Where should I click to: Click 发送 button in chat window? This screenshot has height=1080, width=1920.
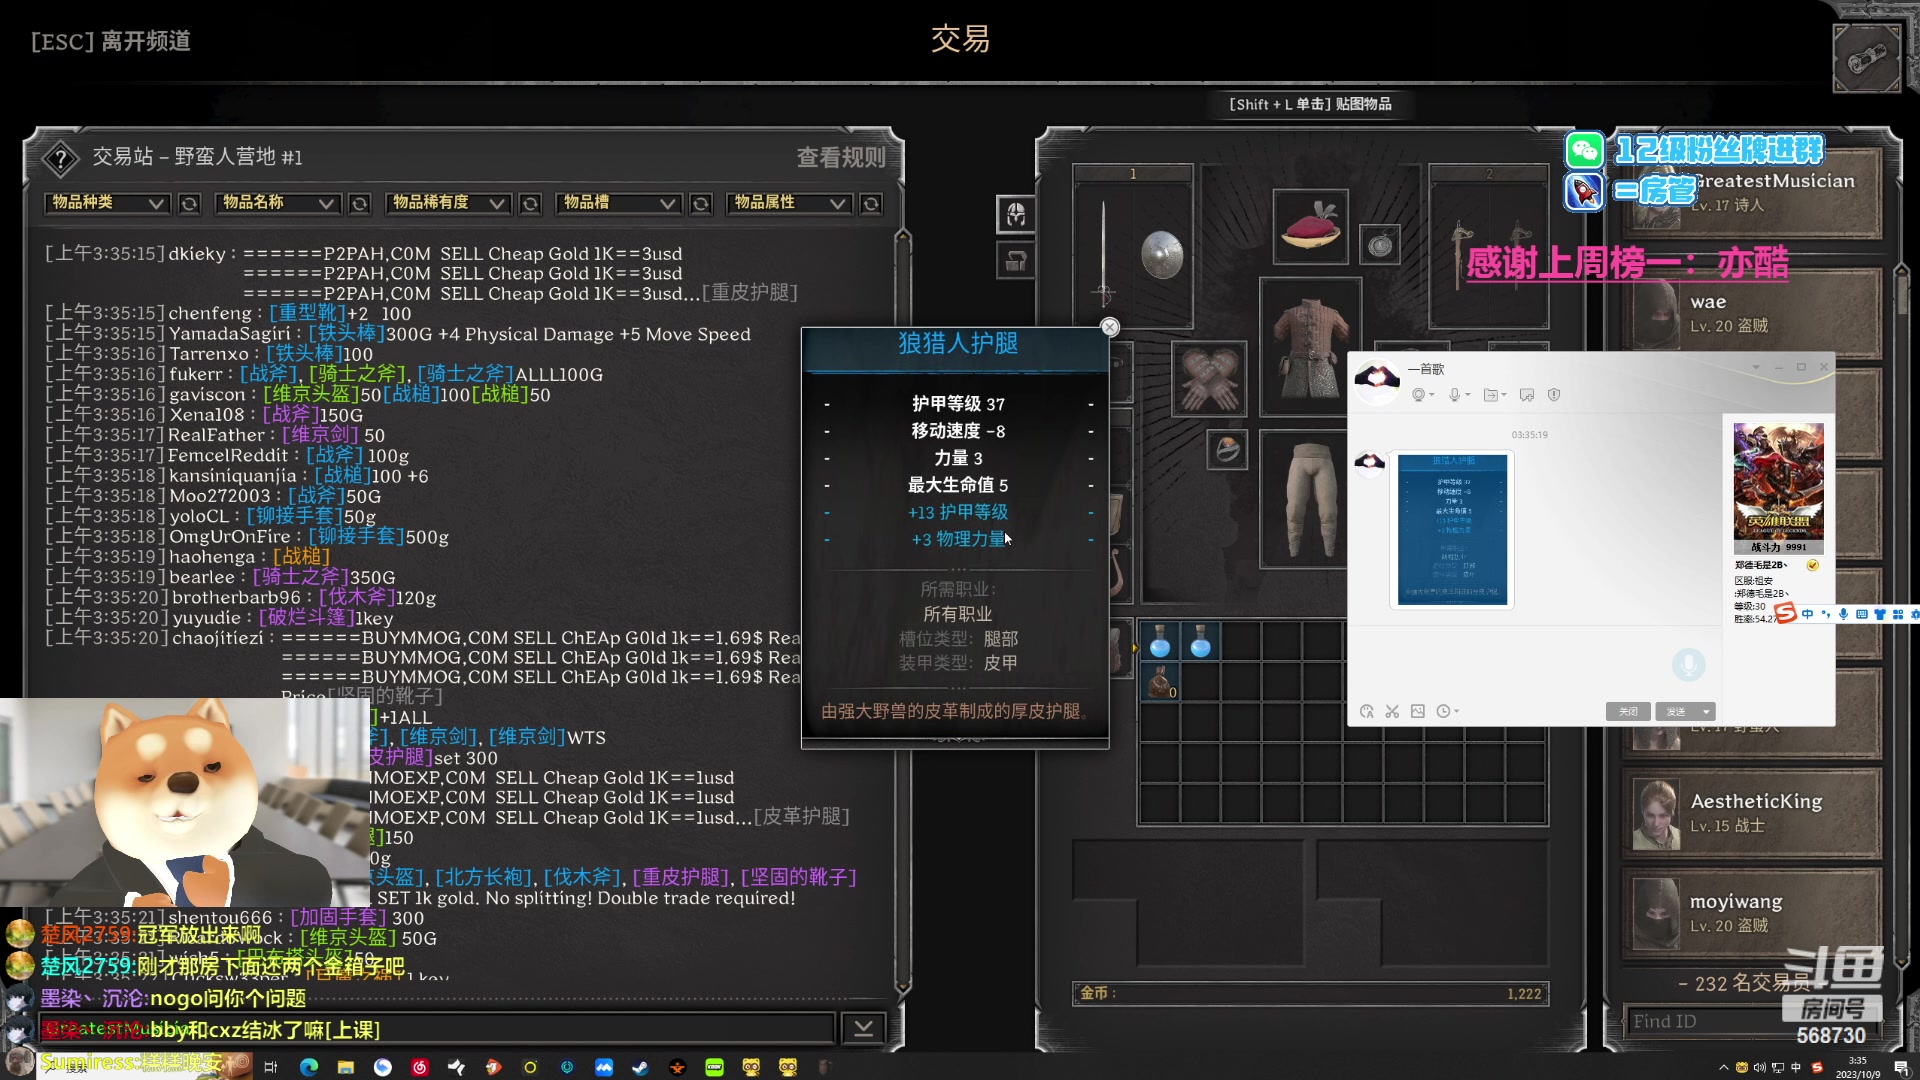pyautogui.click(x=1676, y=711)
